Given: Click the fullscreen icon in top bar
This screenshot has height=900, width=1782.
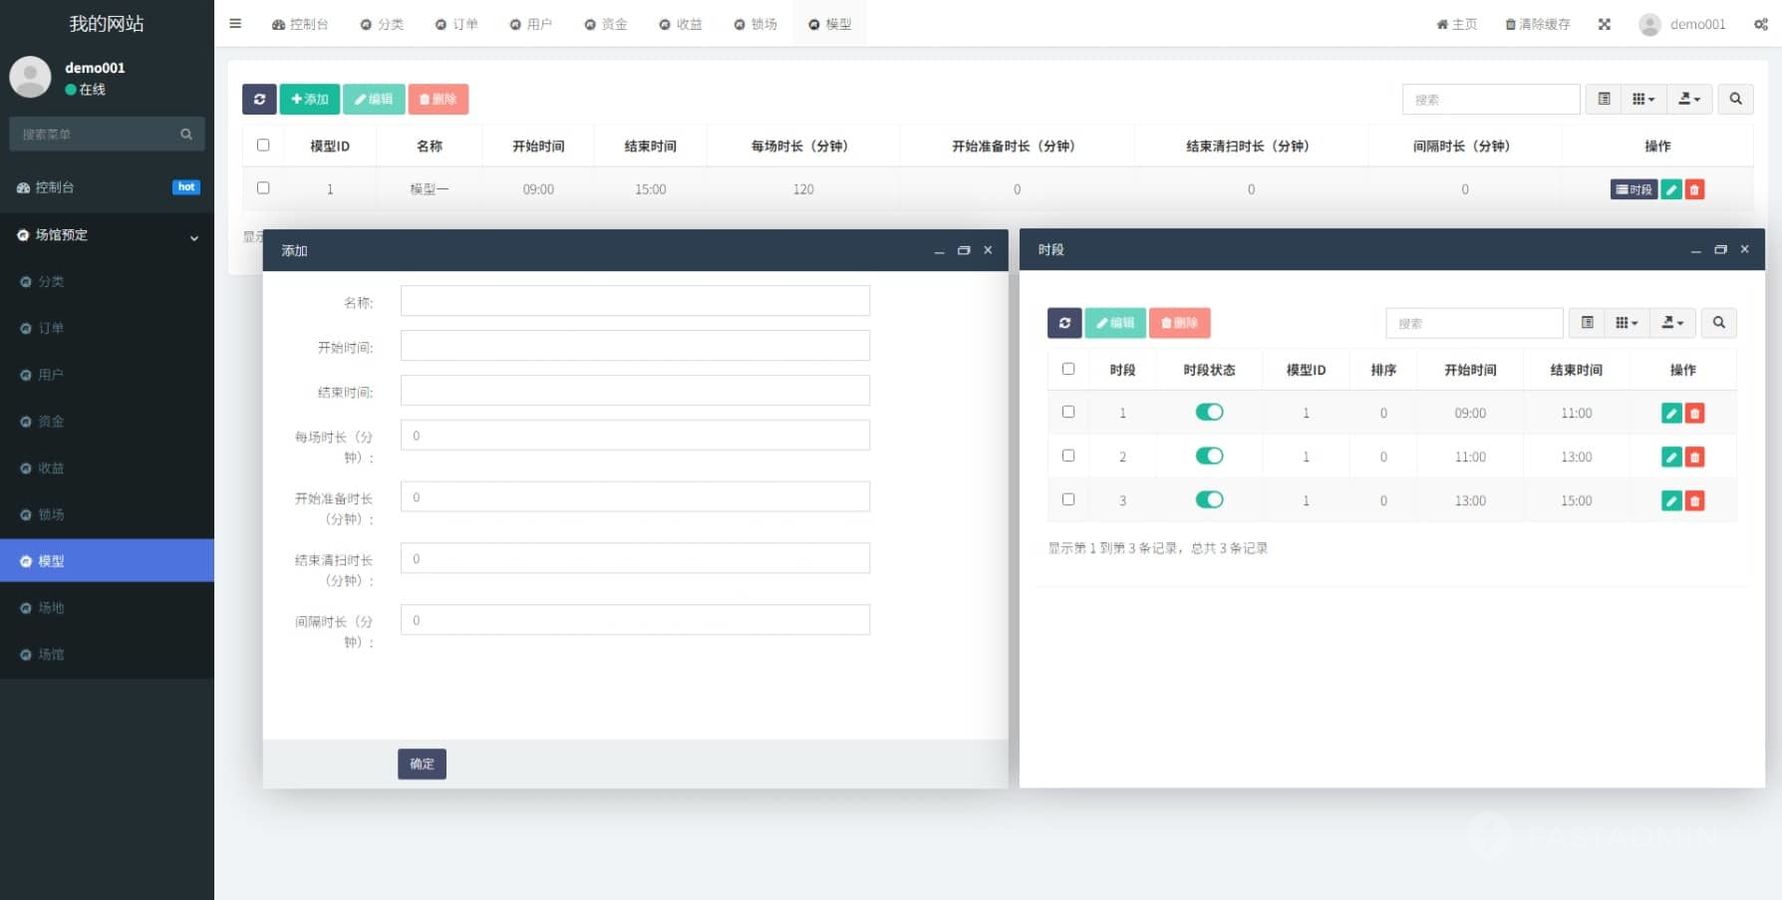Looking at the screenshot, I should (x=1604, y=24).
